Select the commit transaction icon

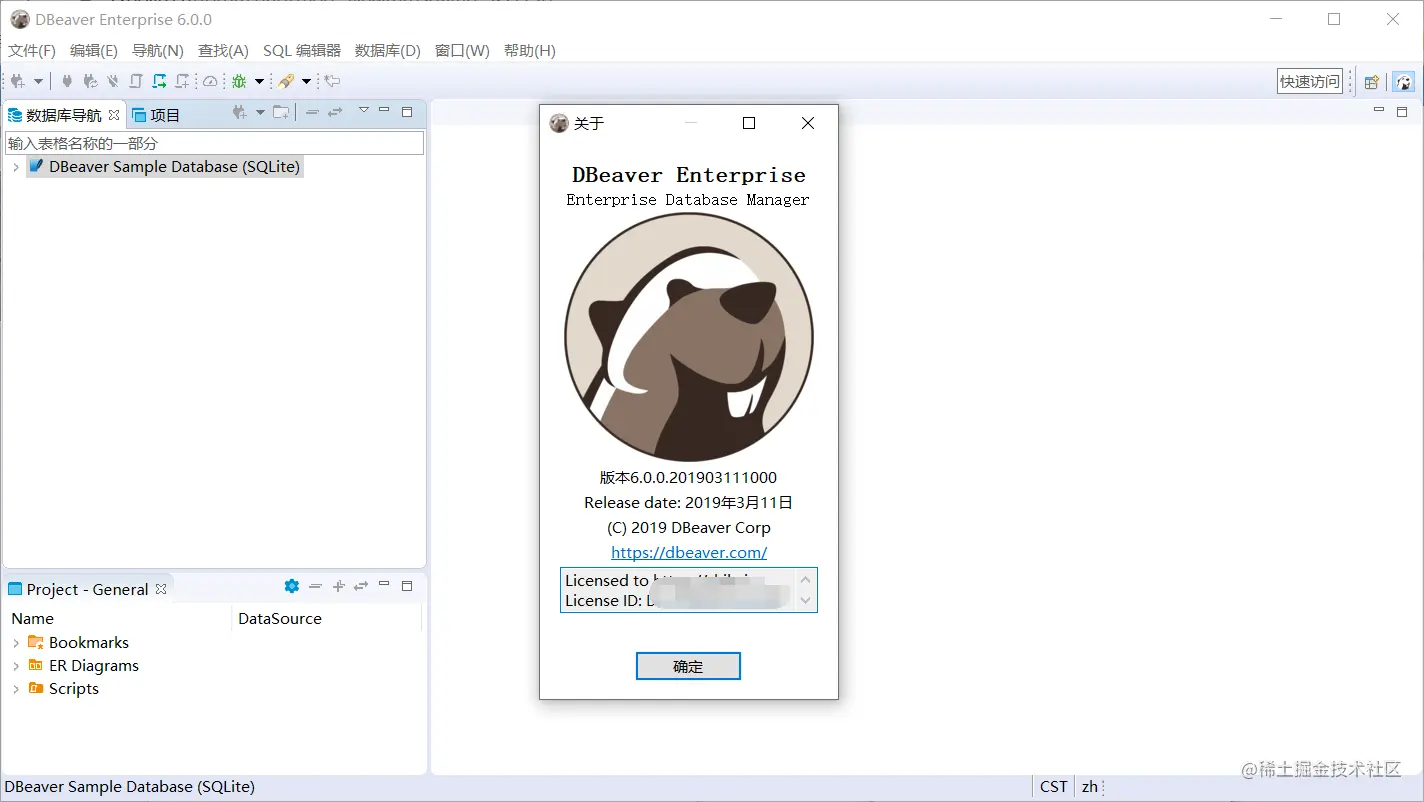click(x=136, y=80)
